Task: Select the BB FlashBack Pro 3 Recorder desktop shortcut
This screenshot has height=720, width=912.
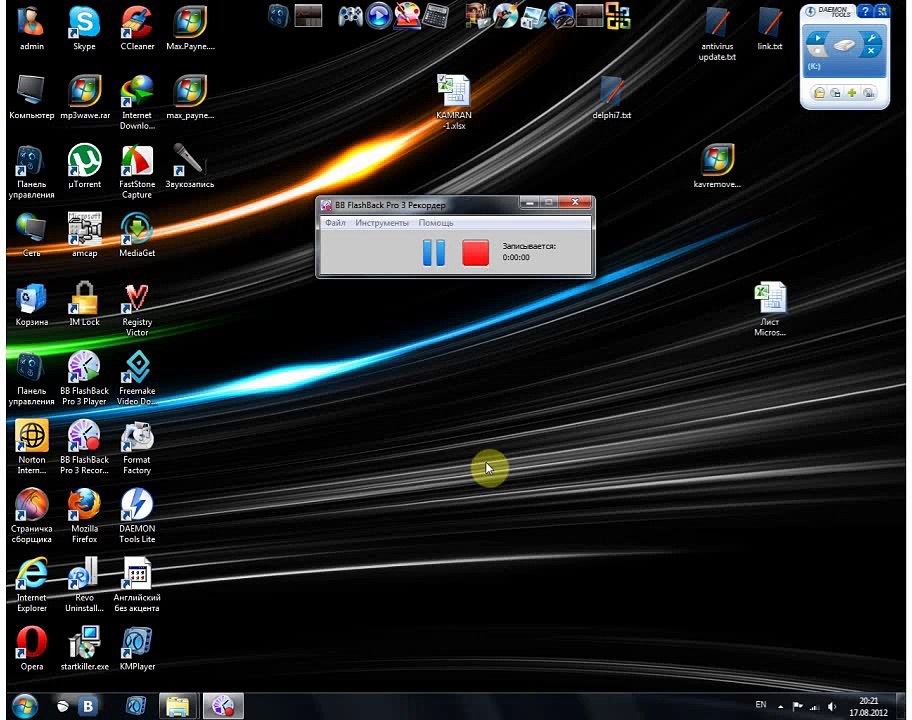Action: (84, 447)
